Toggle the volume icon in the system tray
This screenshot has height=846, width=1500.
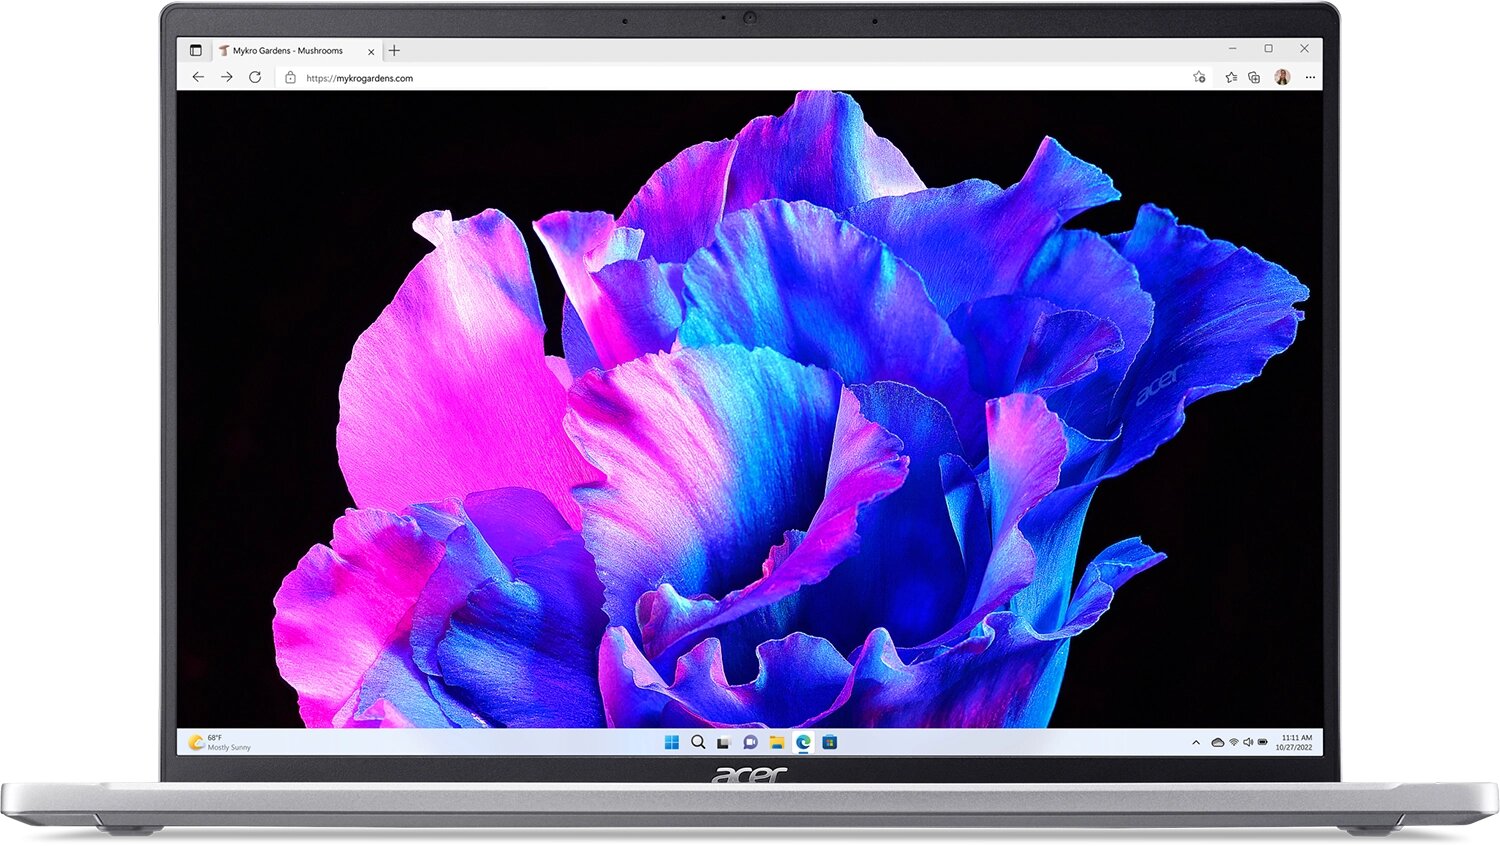pos(1248,742)
